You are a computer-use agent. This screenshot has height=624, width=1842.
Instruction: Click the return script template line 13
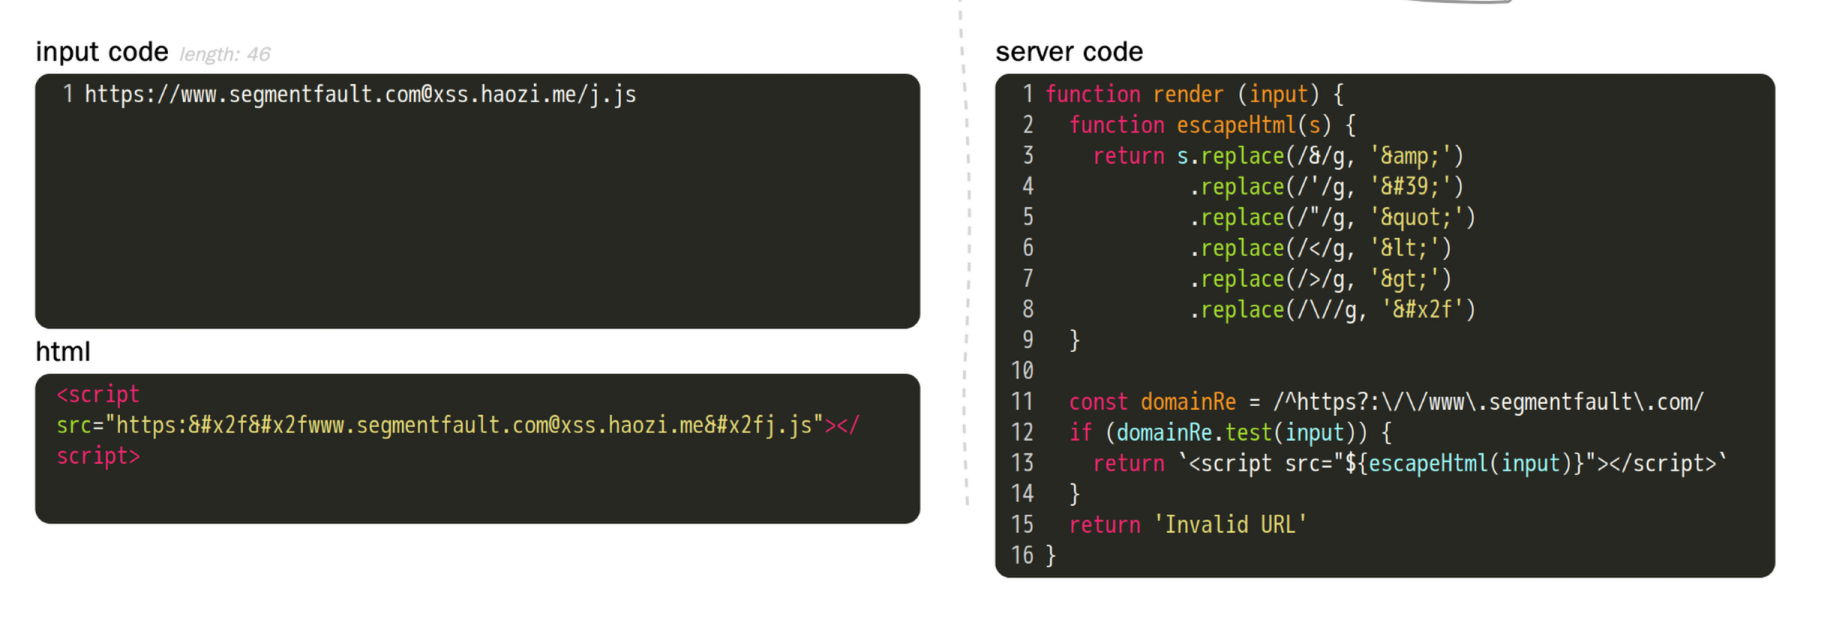1410,464
